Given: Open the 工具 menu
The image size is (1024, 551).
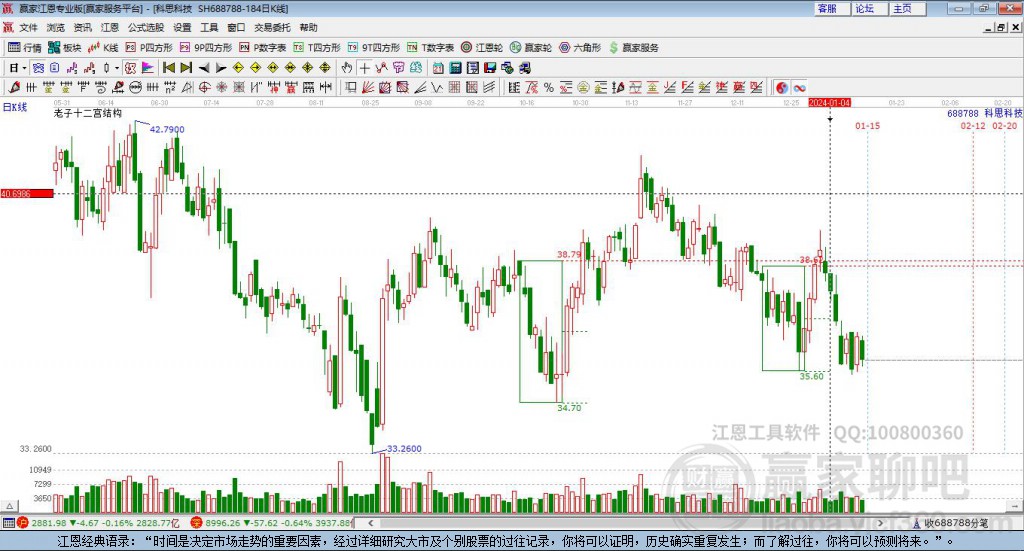Looking at the screenshot, I should tap(209, 27).
